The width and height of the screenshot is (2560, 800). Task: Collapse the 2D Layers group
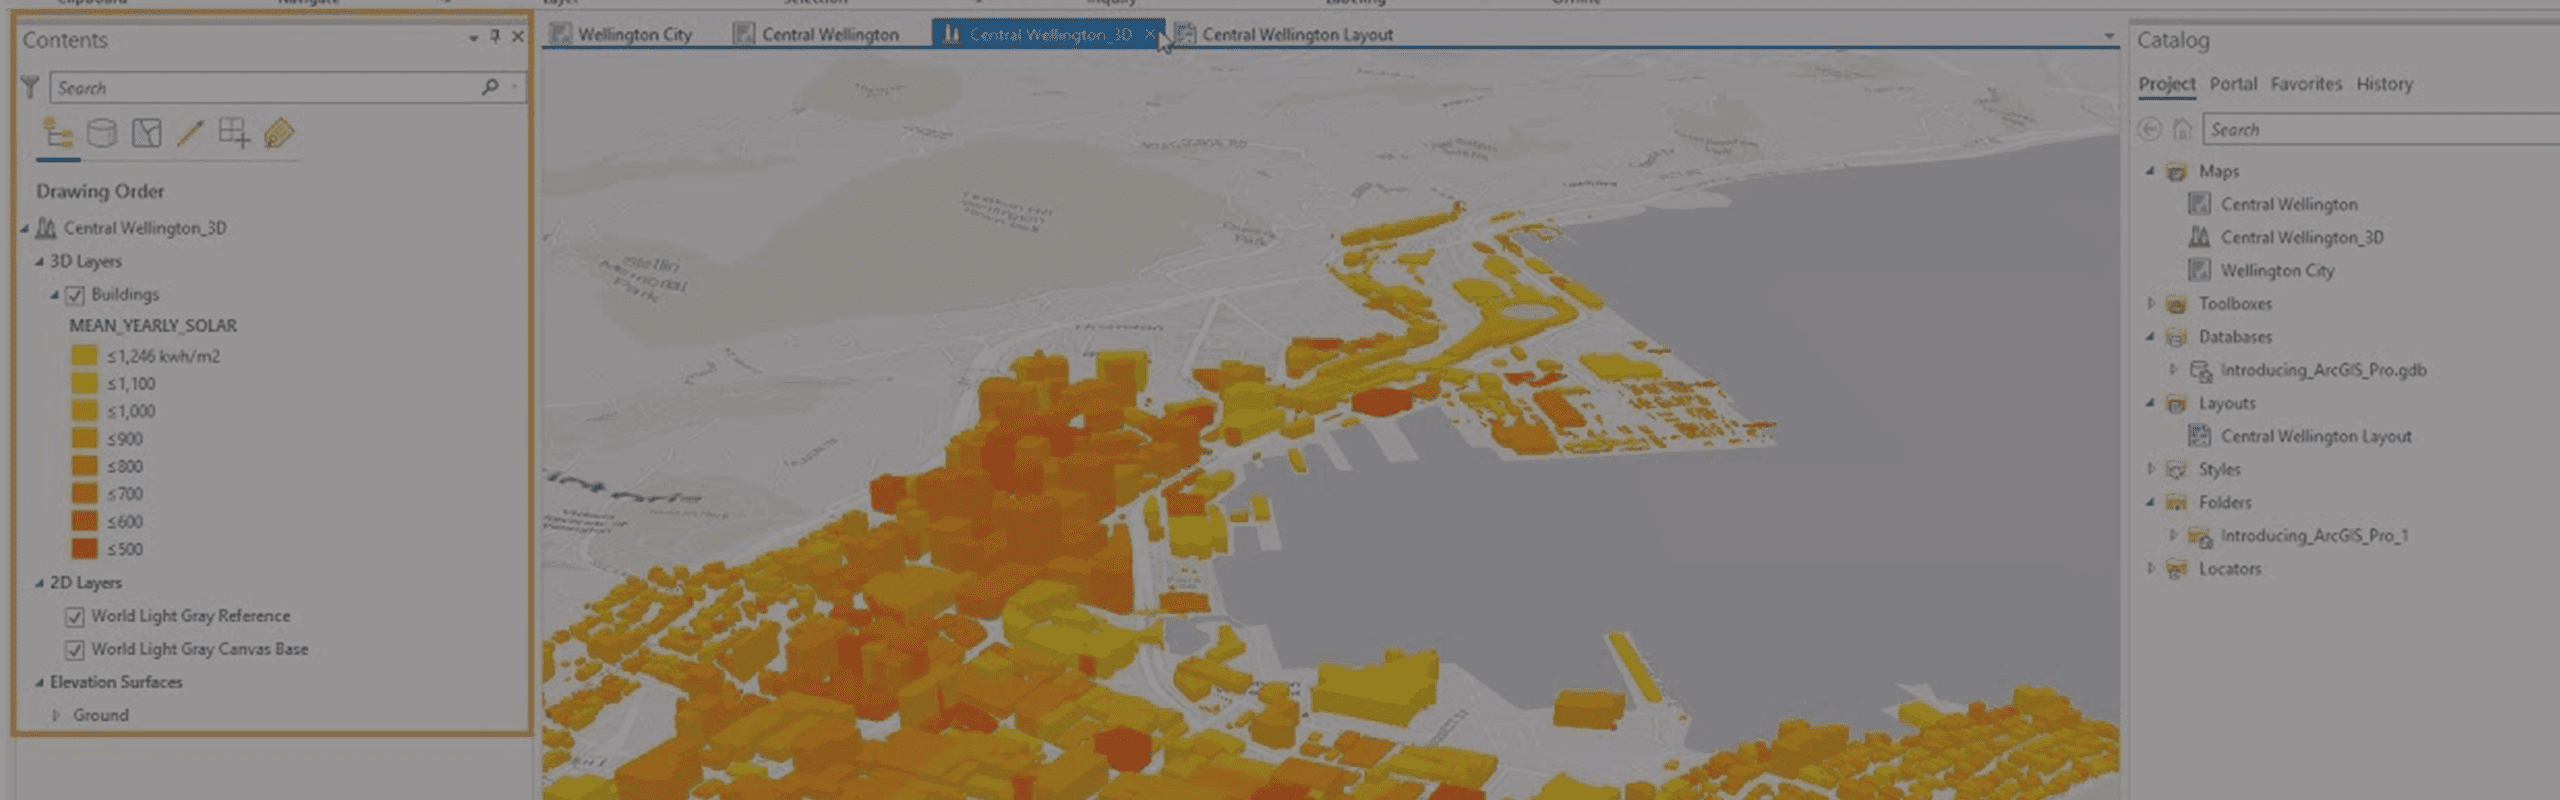coord(39,583)
